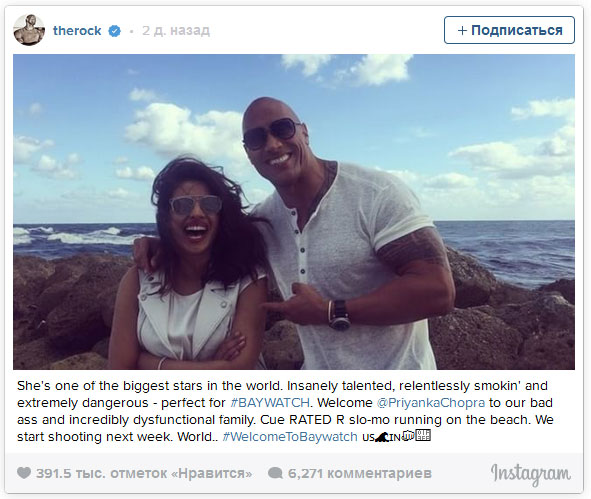591x499 pixels.
Task: Click the fist emoji after caption
Action: click(408, 435)
